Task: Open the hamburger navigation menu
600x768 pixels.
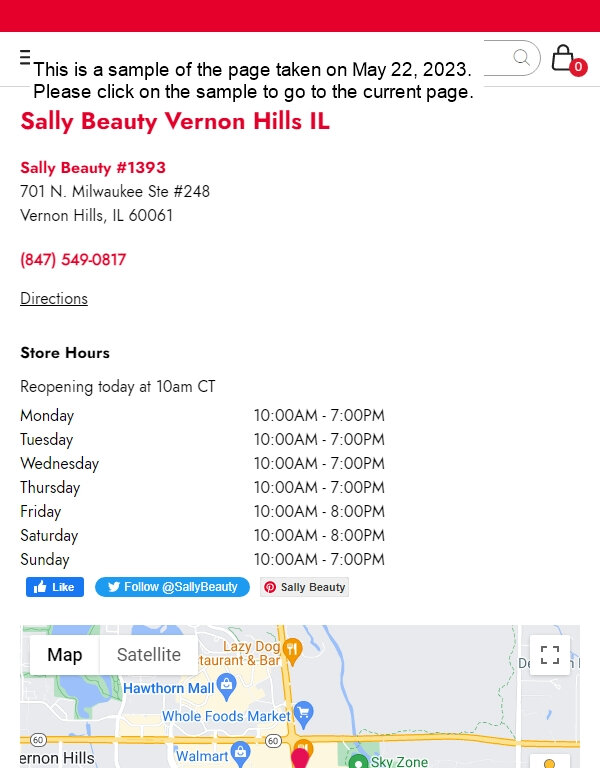Action: [x=25, y=57]
